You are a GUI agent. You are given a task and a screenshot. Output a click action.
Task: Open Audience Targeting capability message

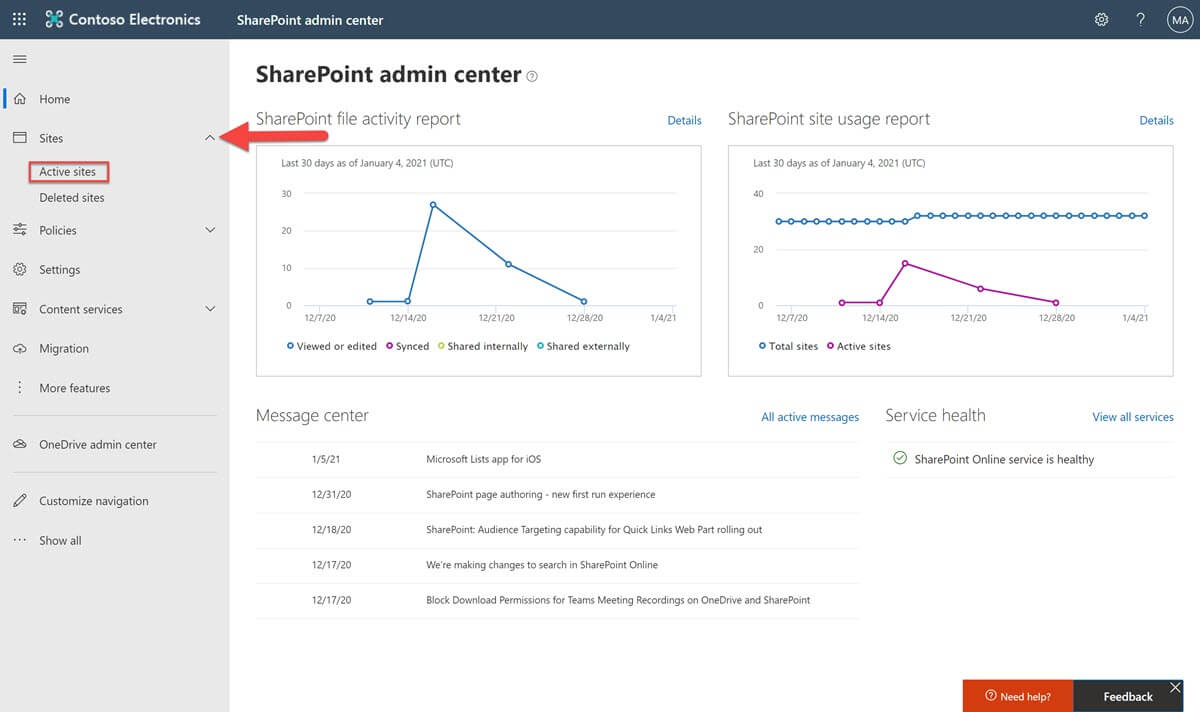pyautogui.click(x=594, y=530)
